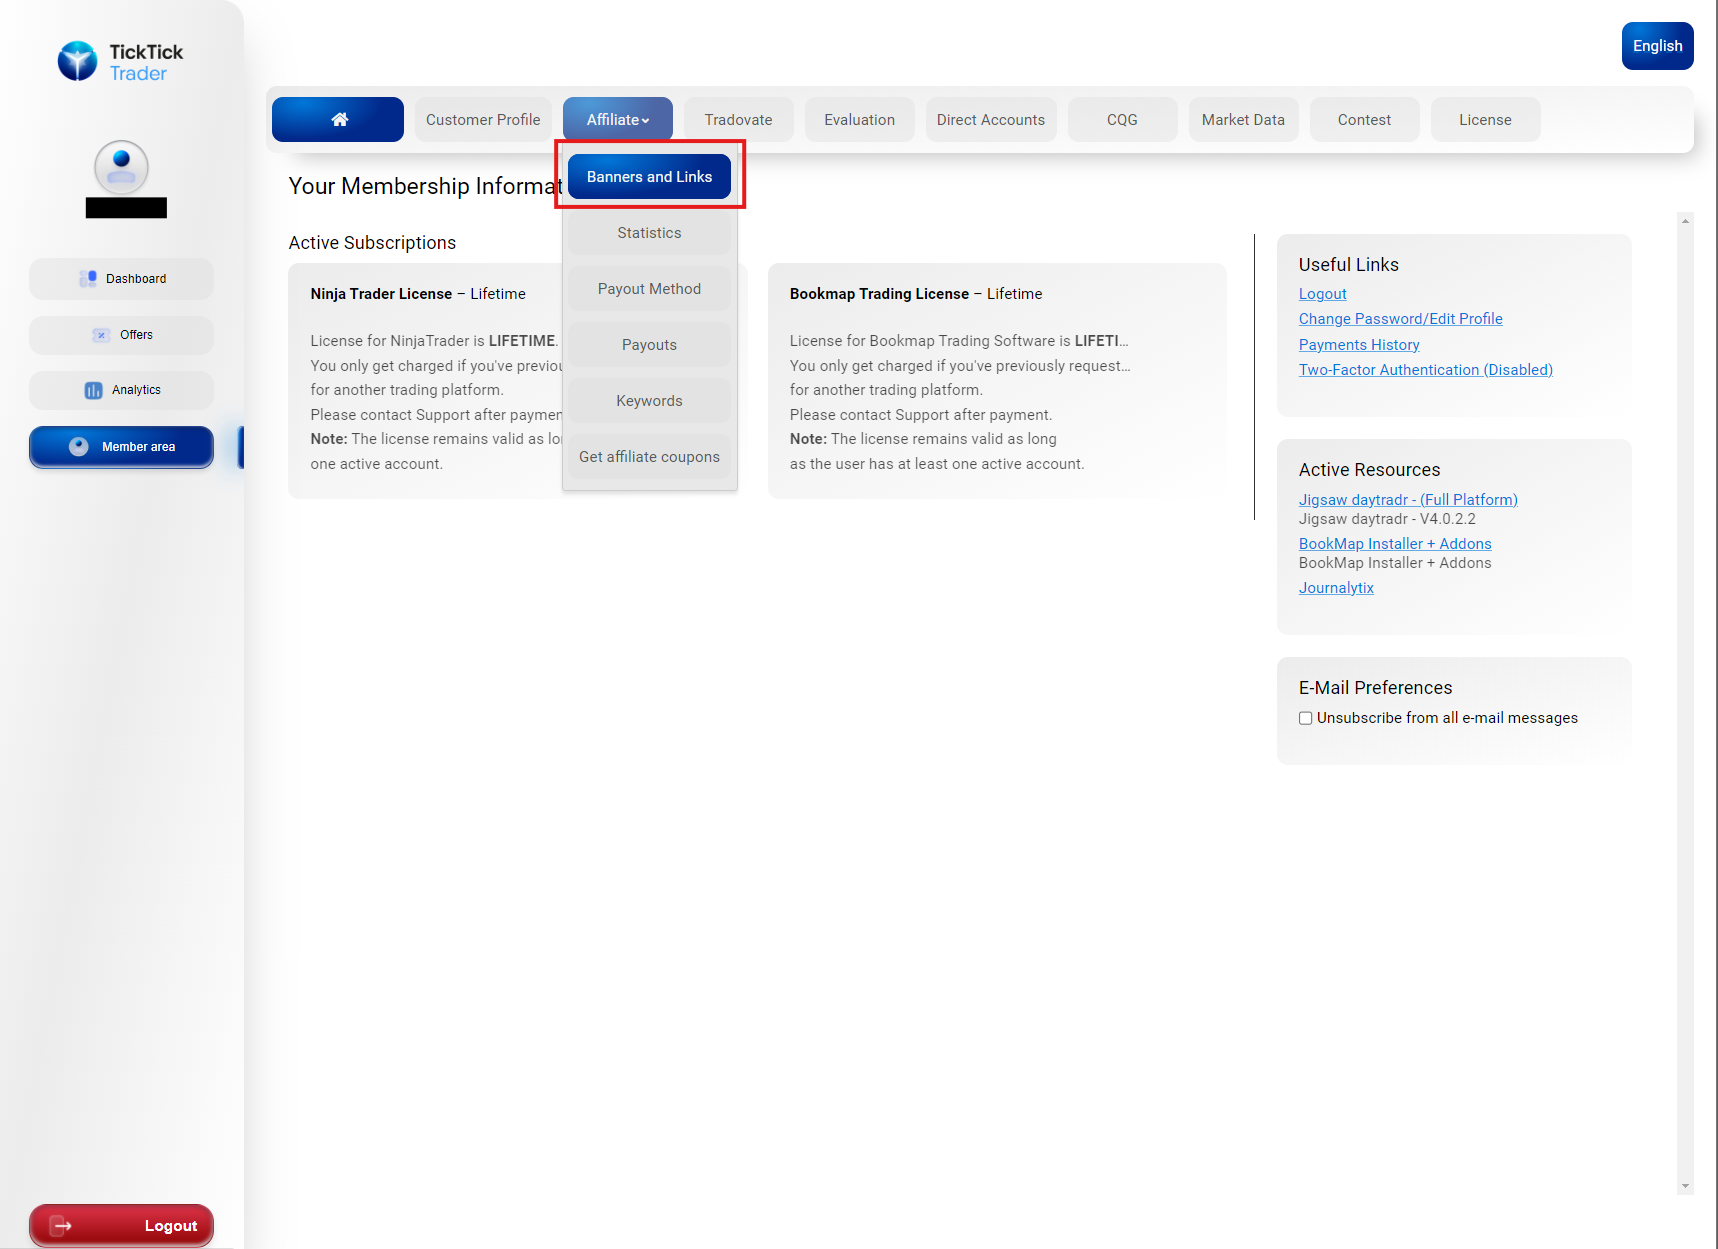The width and height of the screenshot is (1718, 1249).
Task: Open the License tab
Action: 1485,119
